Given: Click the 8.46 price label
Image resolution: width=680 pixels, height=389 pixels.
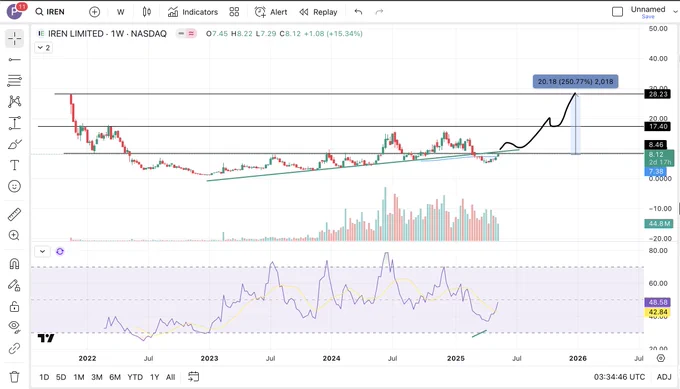Looking at the screenshot, I should point(656,144).
